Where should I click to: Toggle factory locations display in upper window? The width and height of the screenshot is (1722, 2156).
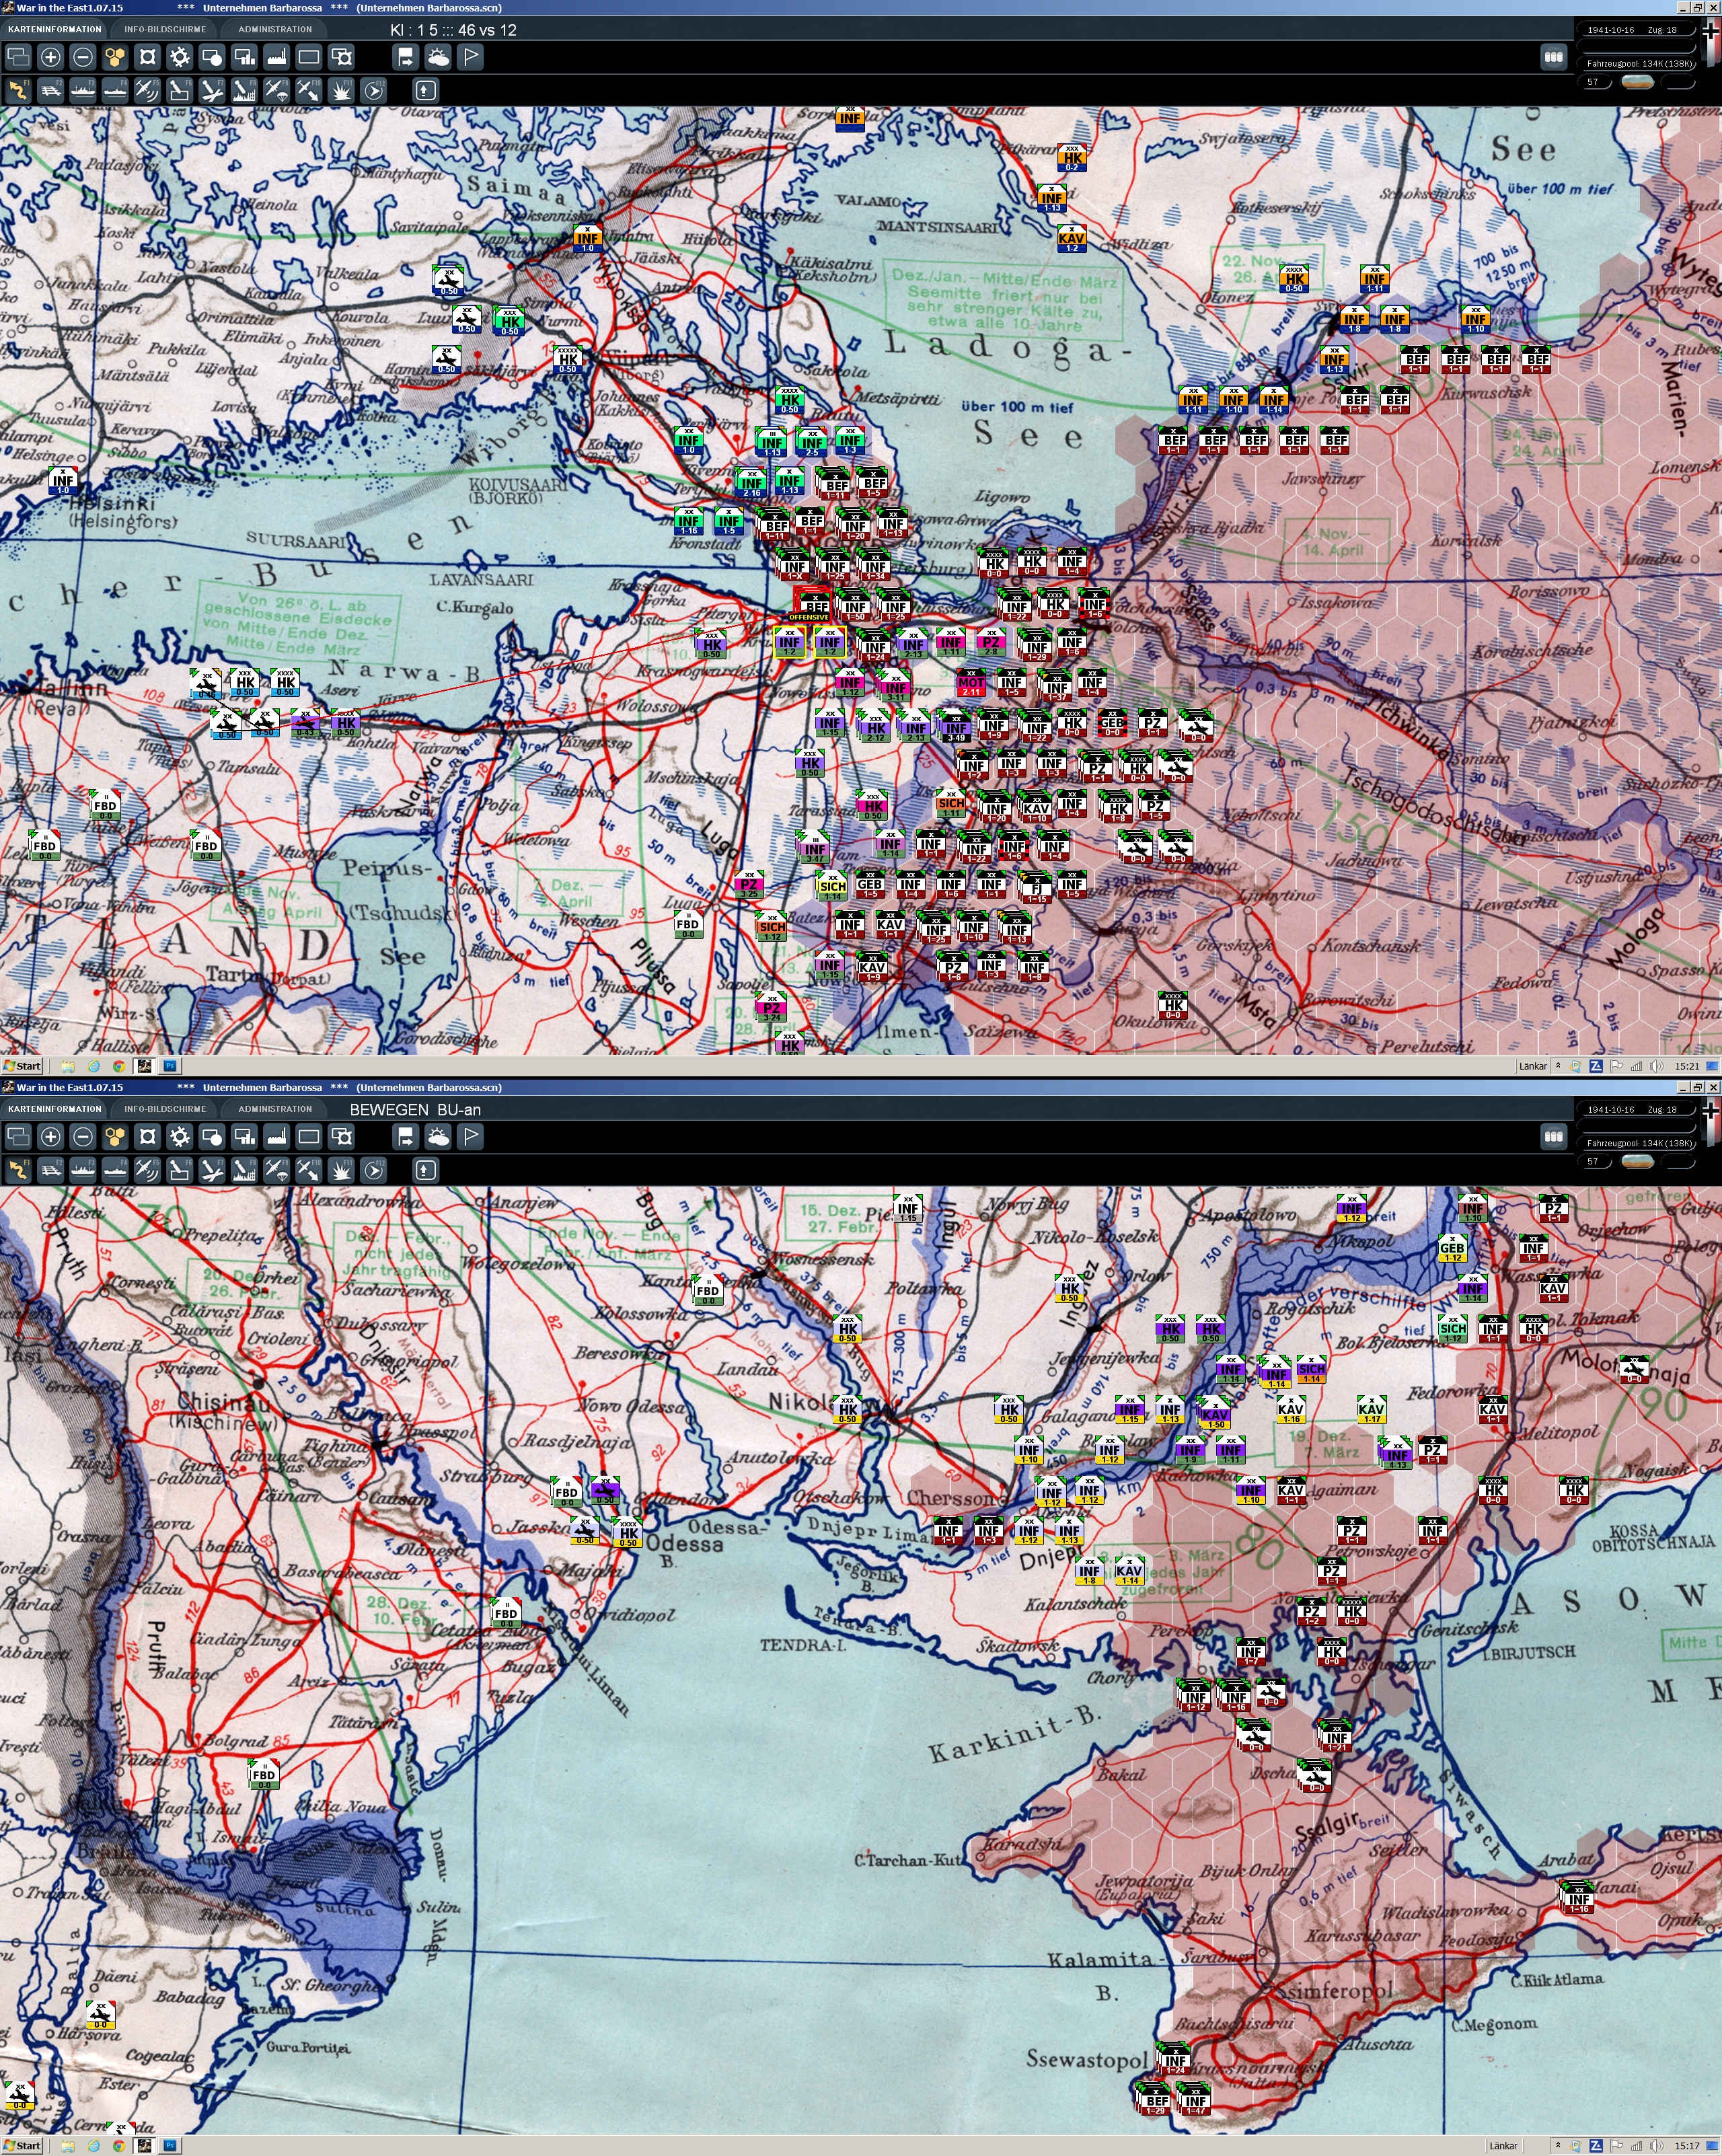pos(277,57)
